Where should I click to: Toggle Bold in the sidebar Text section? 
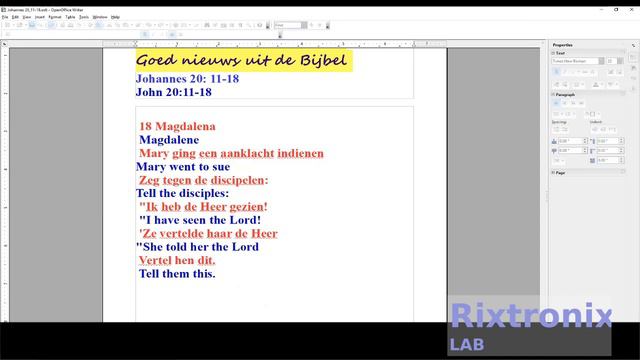pos(556,72)
